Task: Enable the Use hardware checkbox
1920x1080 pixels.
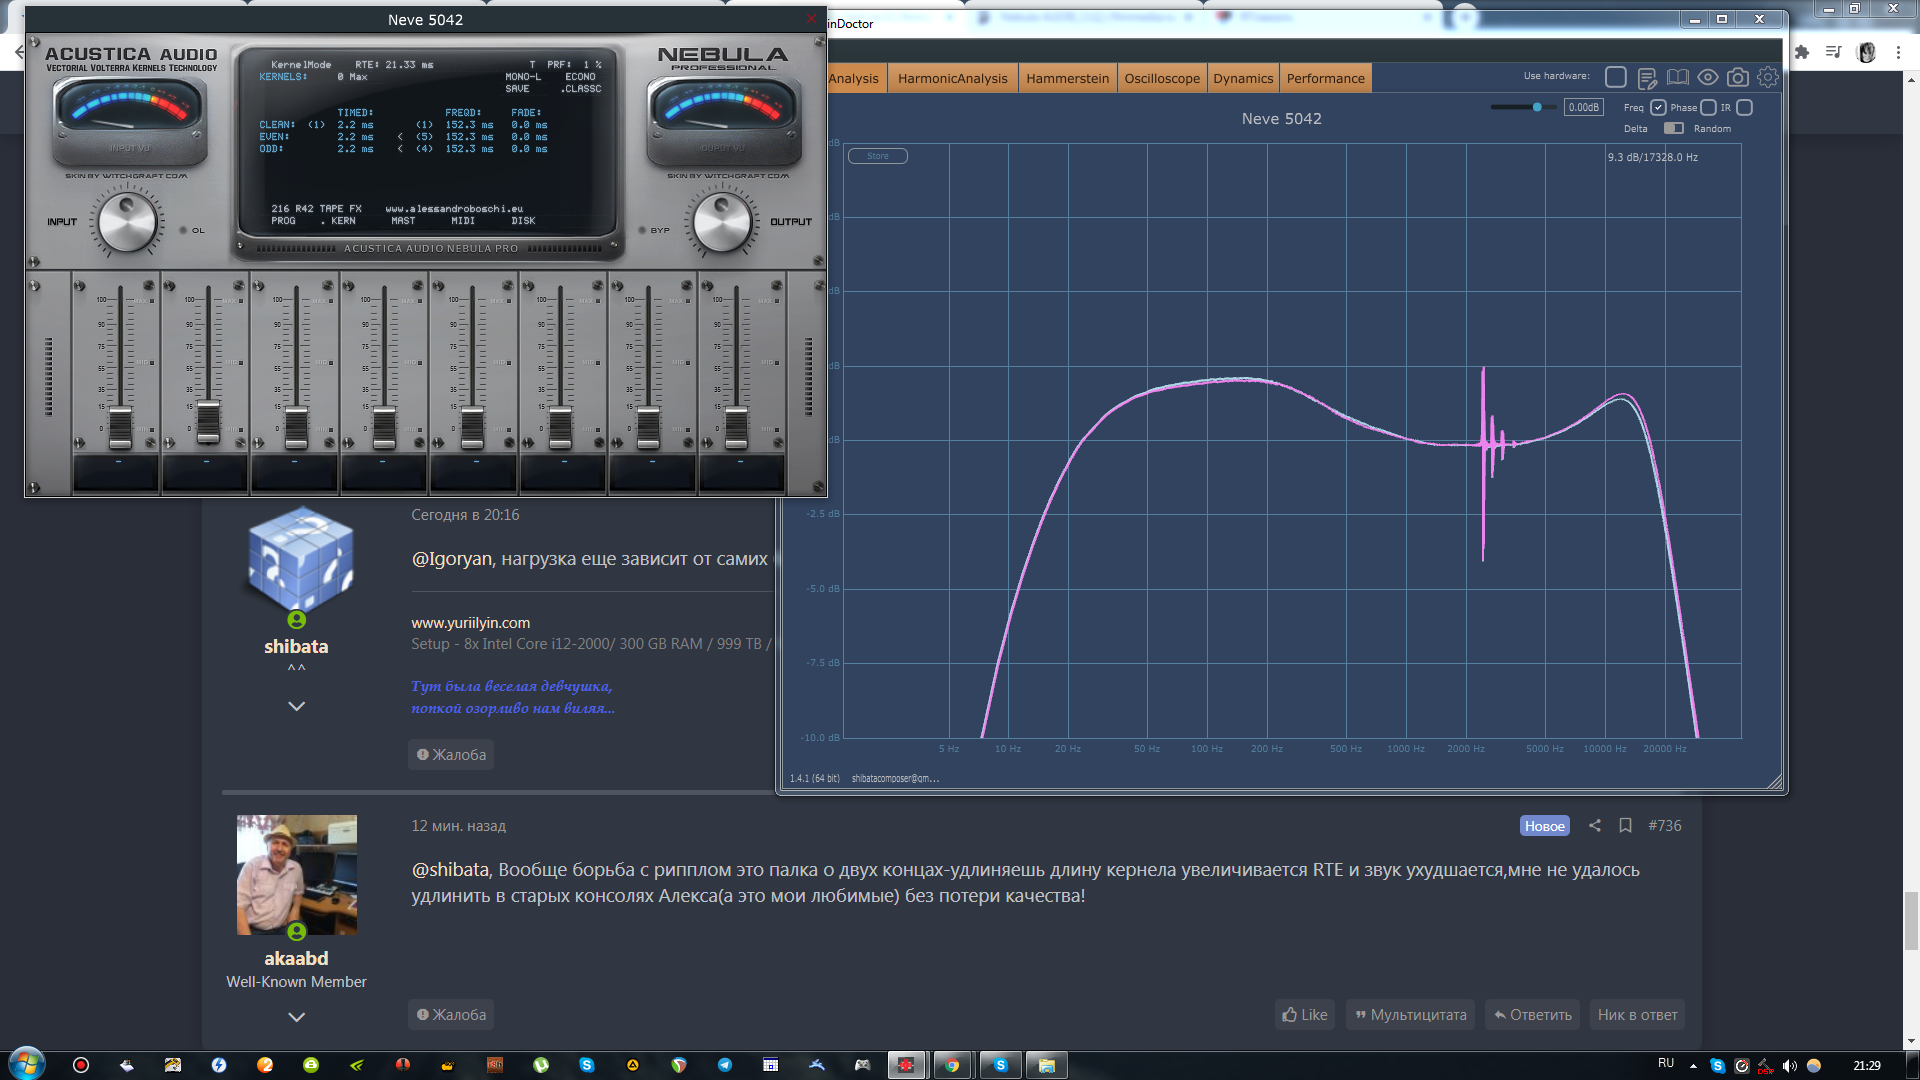Action: 1615,77
